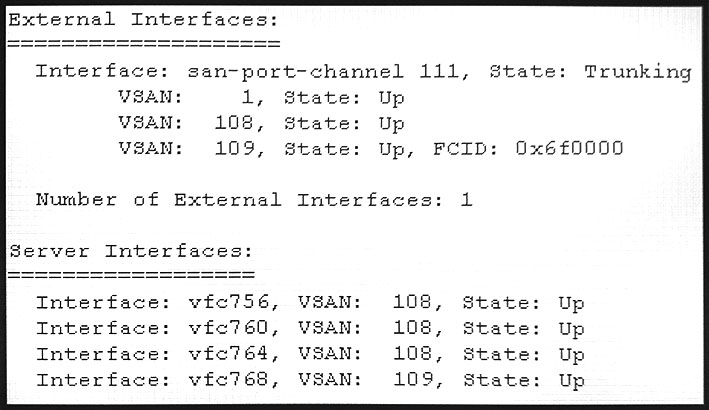The height and width of the screenshot is (410, 709).
Task: Select the external VSAN 108 state line
Action: [x=260, y=124]
